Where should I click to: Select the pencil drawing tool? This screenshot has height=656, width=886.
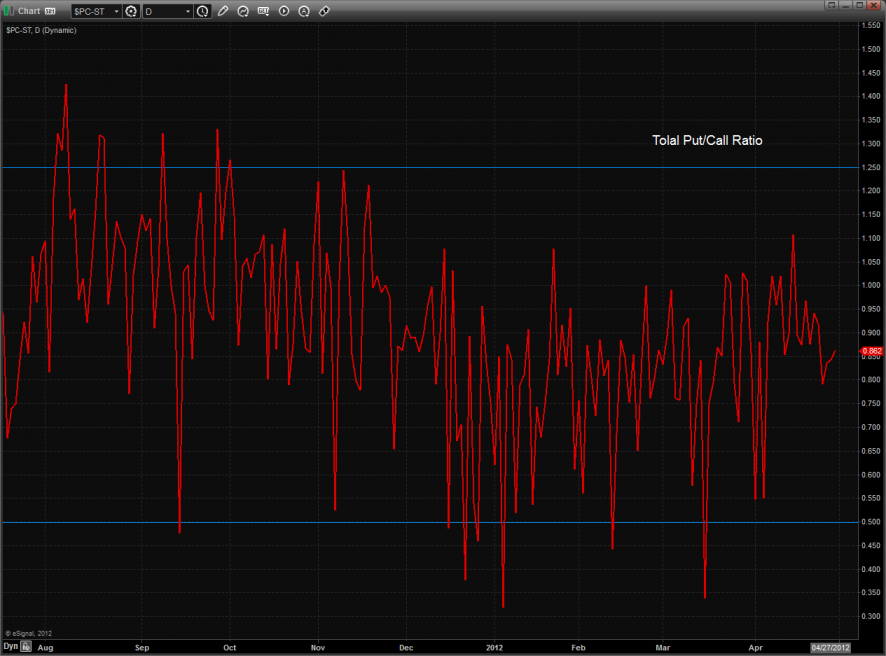(x=223, y=11)
